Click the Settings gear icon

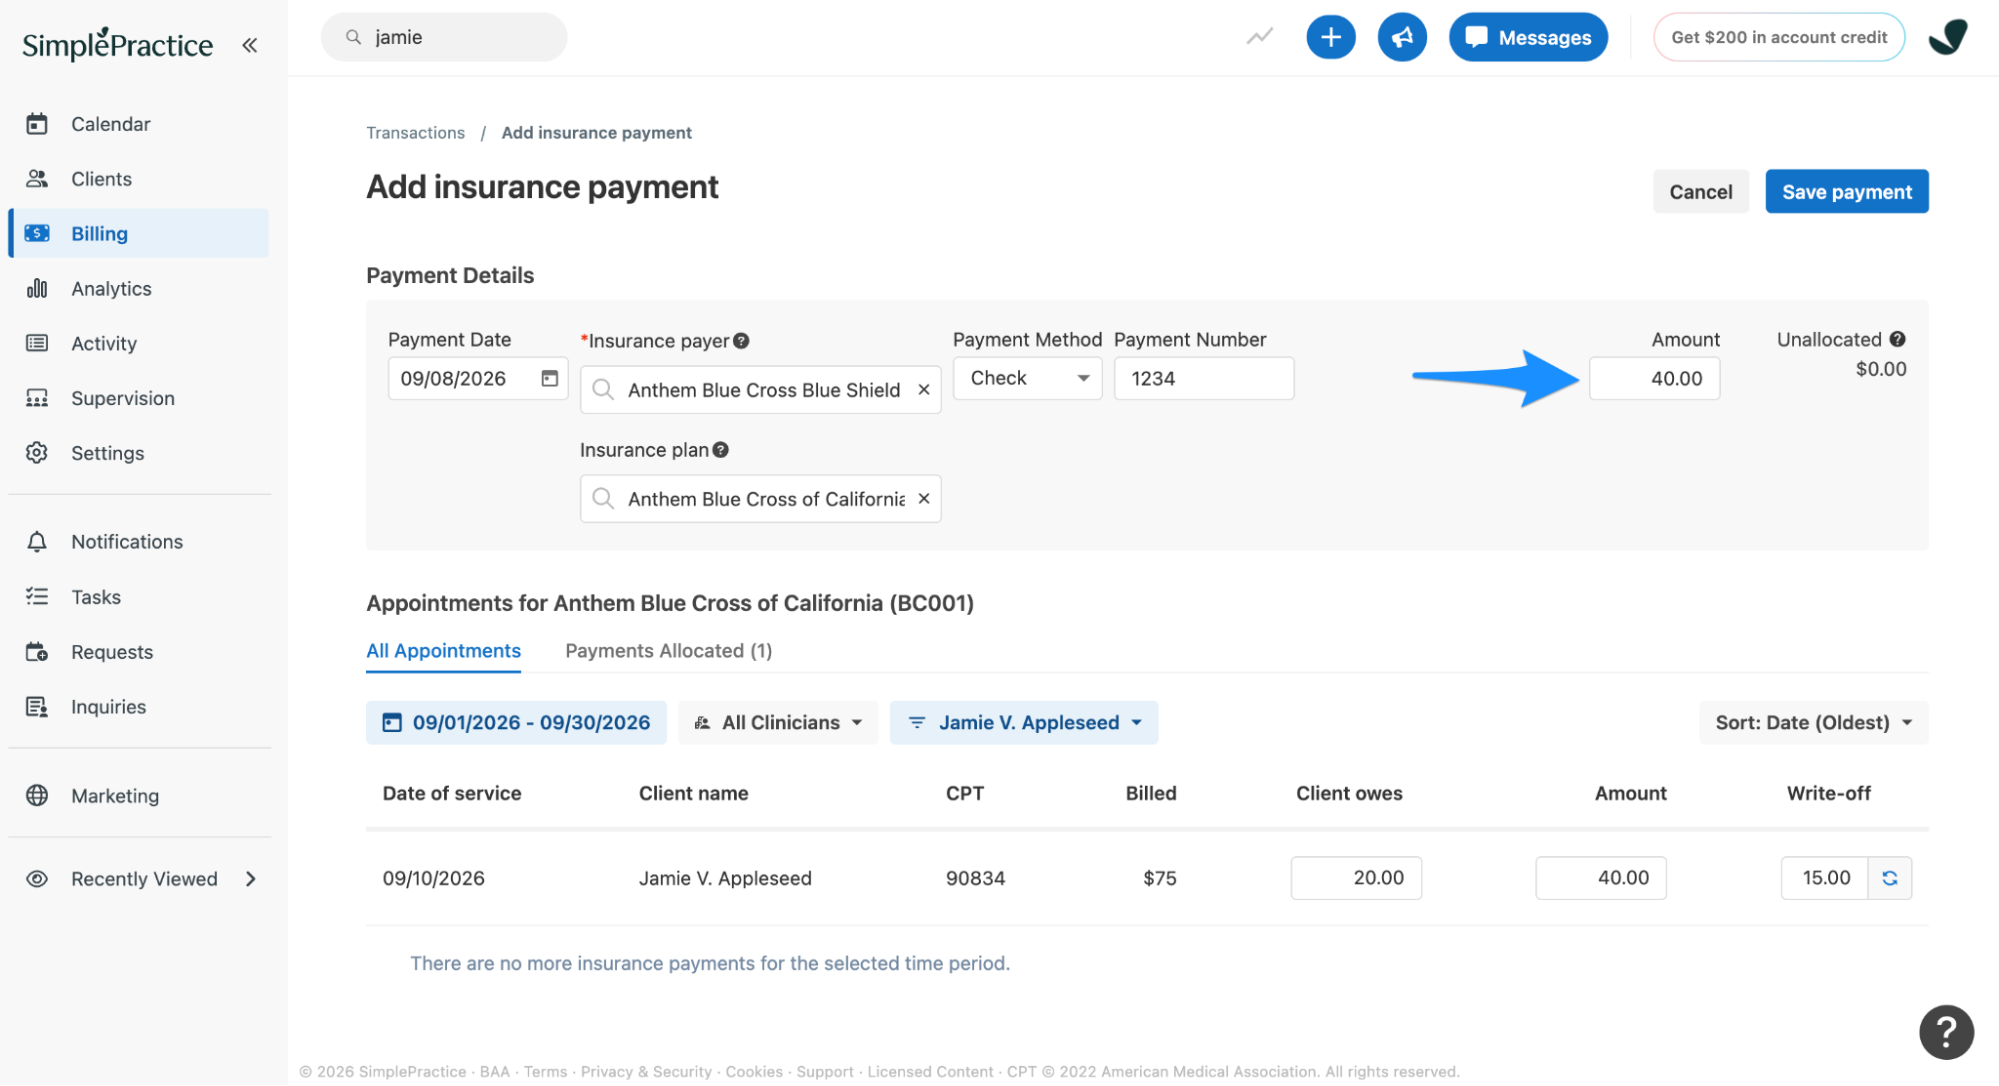37,453
